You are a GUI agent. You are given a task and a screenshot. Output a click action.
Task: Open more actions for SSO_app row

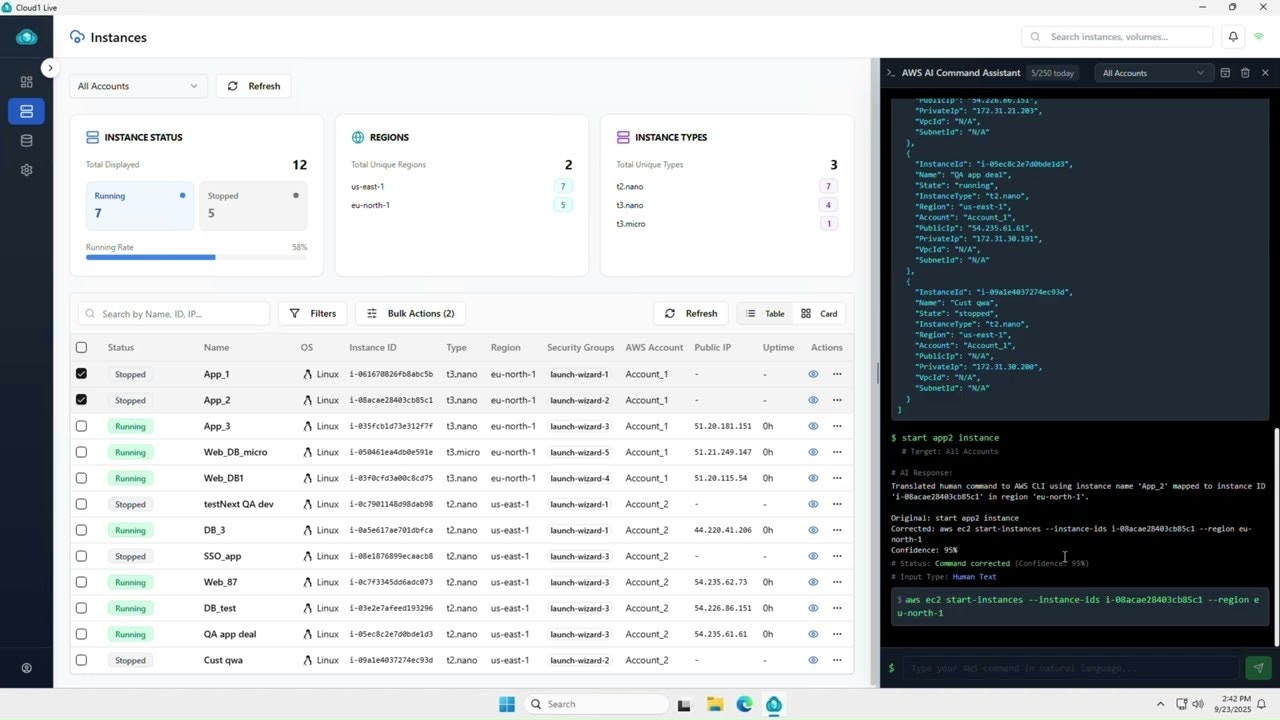click(x=837, y=556)
